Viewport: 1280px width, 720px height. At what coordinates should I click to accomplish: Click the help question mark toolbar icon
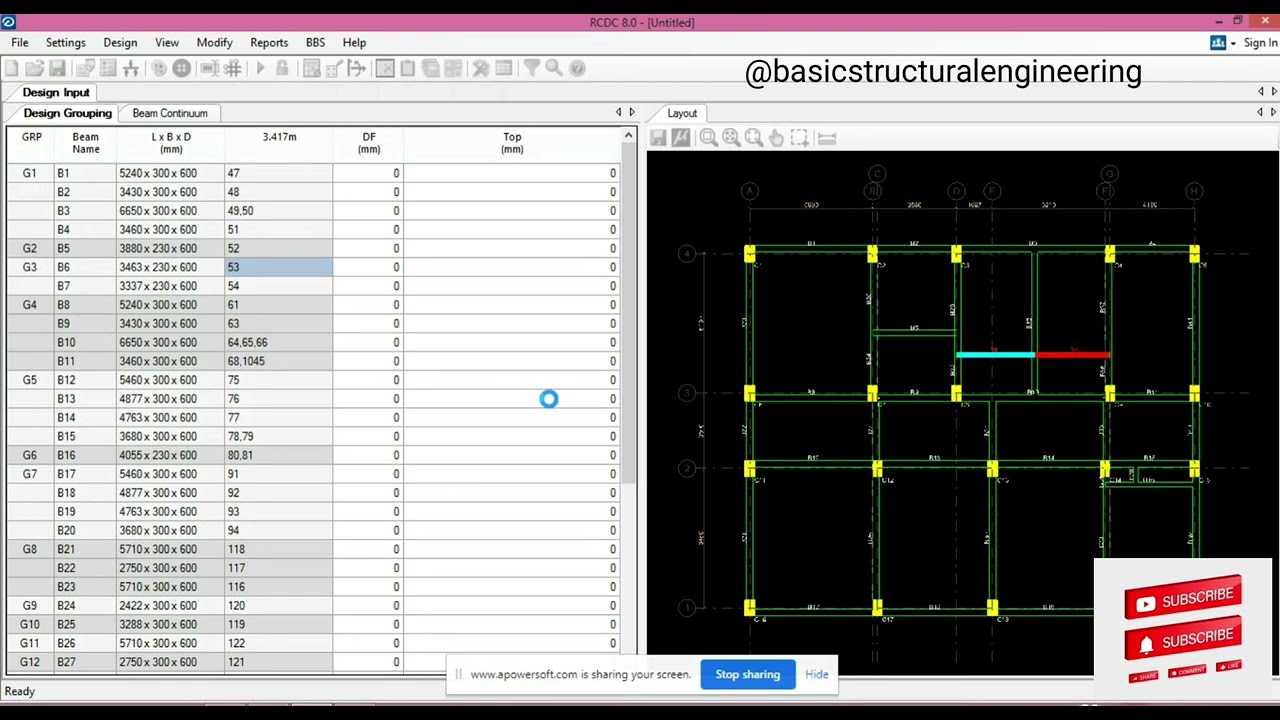coord(577,68)
